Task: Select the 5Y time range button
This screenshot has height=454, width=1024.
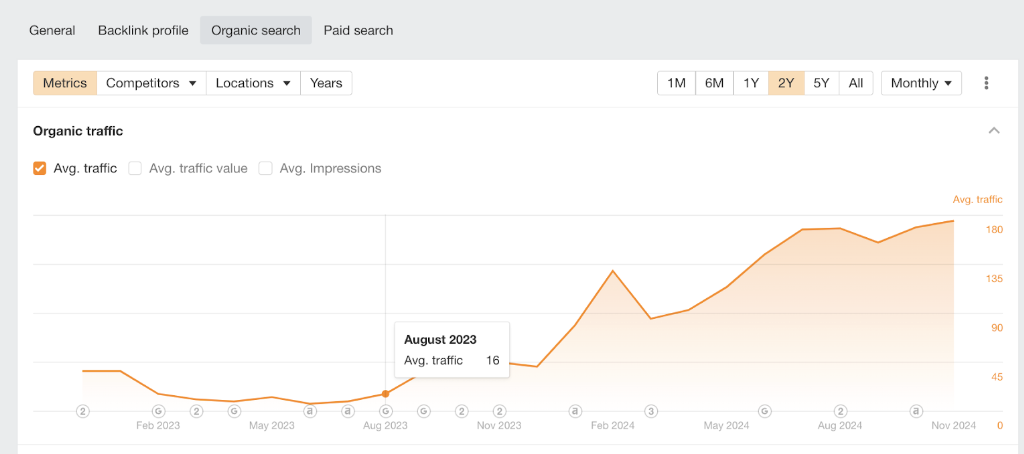Action: tap(821, 83)
